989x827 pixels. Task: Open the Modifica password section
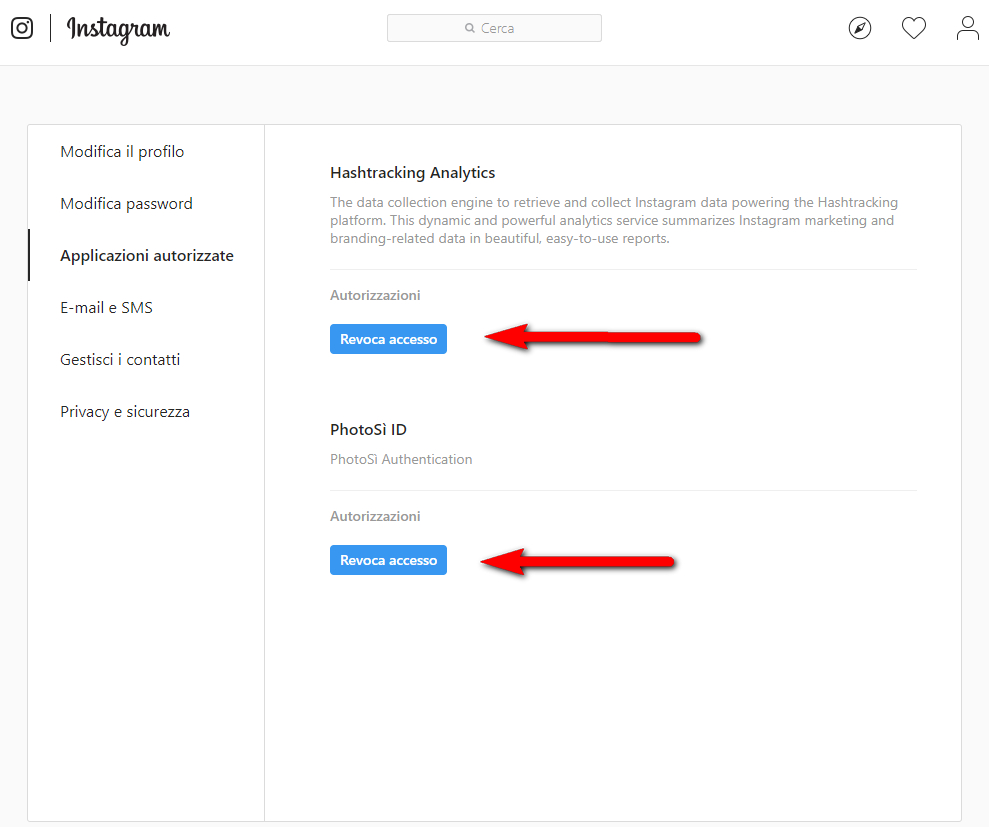126,203
